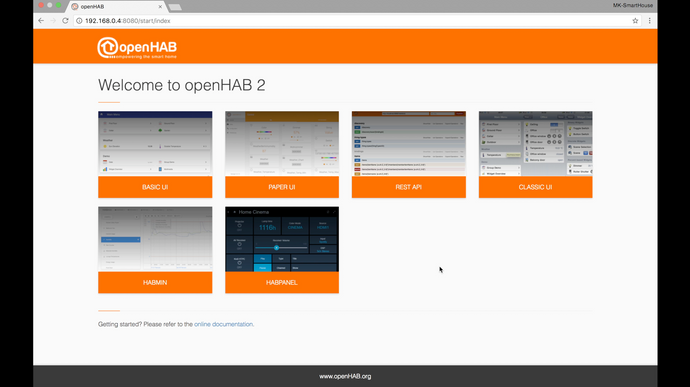Open the CLASSIC UI button
The width and height of the screenshot is (690, 387).
pyautogui.click(x=536, y=187)
